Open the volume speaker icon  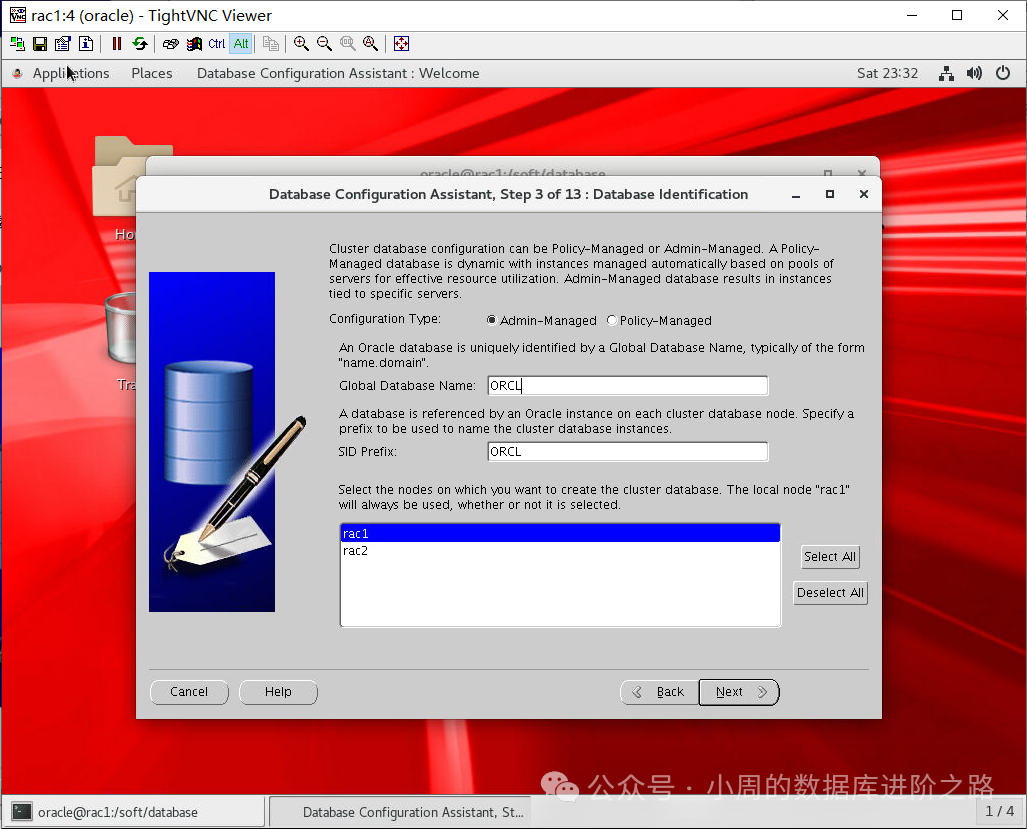tap(974, 73)
